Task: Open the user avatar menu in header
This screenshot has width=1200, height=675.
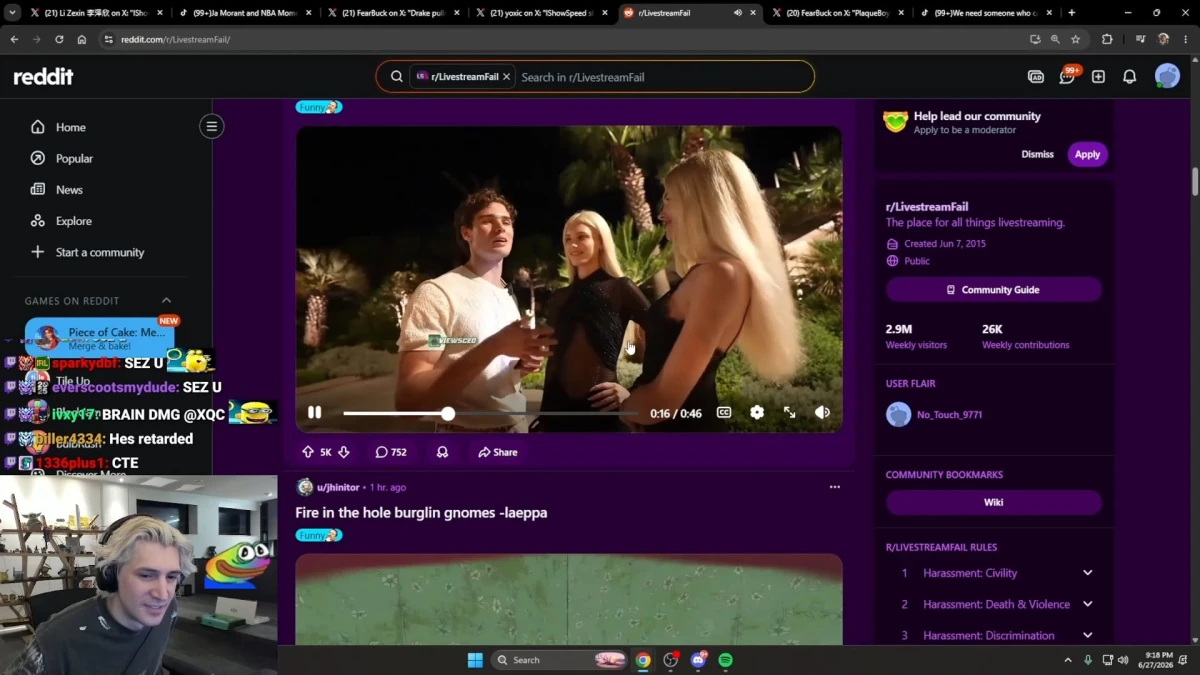Action: tap(1167, 76)
